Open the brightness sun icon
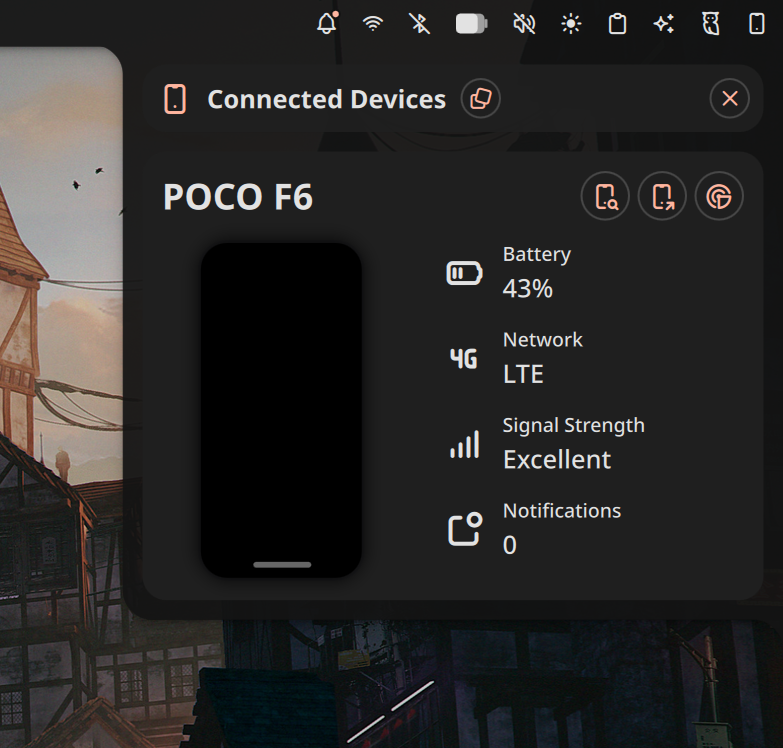This screenshot has width=783, height=748. [x=571, y=23]
